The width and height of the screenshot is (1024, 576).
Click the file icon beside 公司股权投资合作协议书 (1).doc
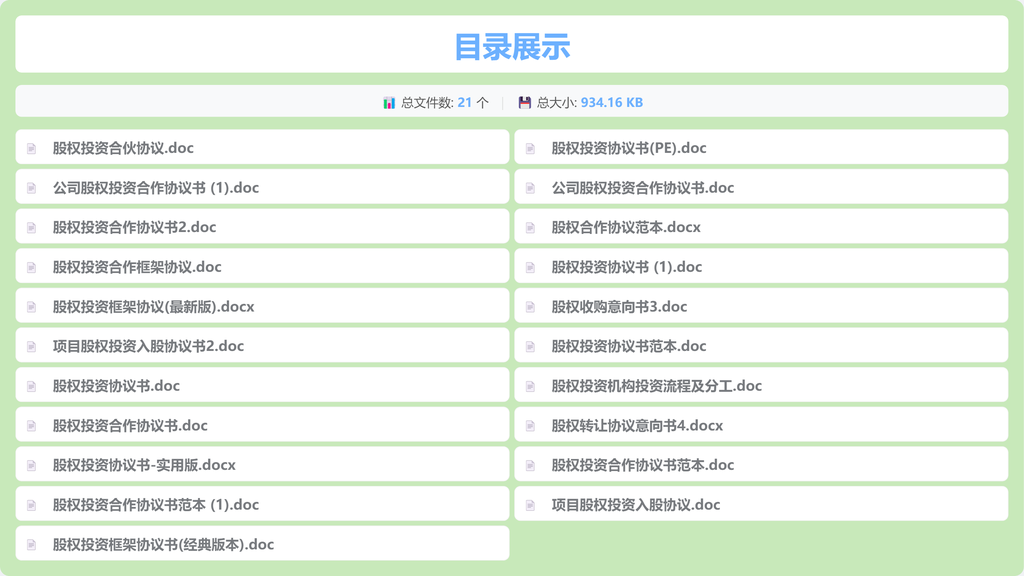pyautogui.click(x=31, y=188)
